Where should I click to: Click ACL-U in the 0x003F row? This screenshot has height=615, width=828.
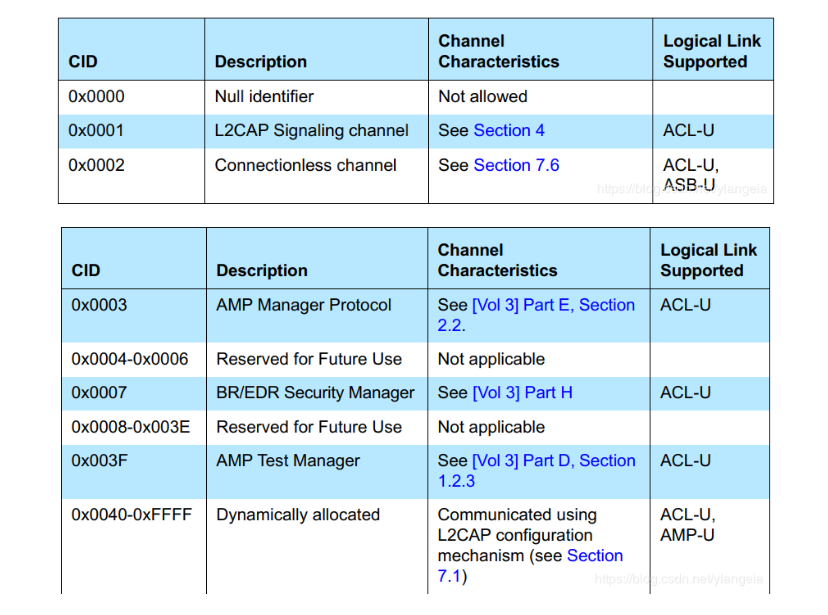(x=685, y=461)
